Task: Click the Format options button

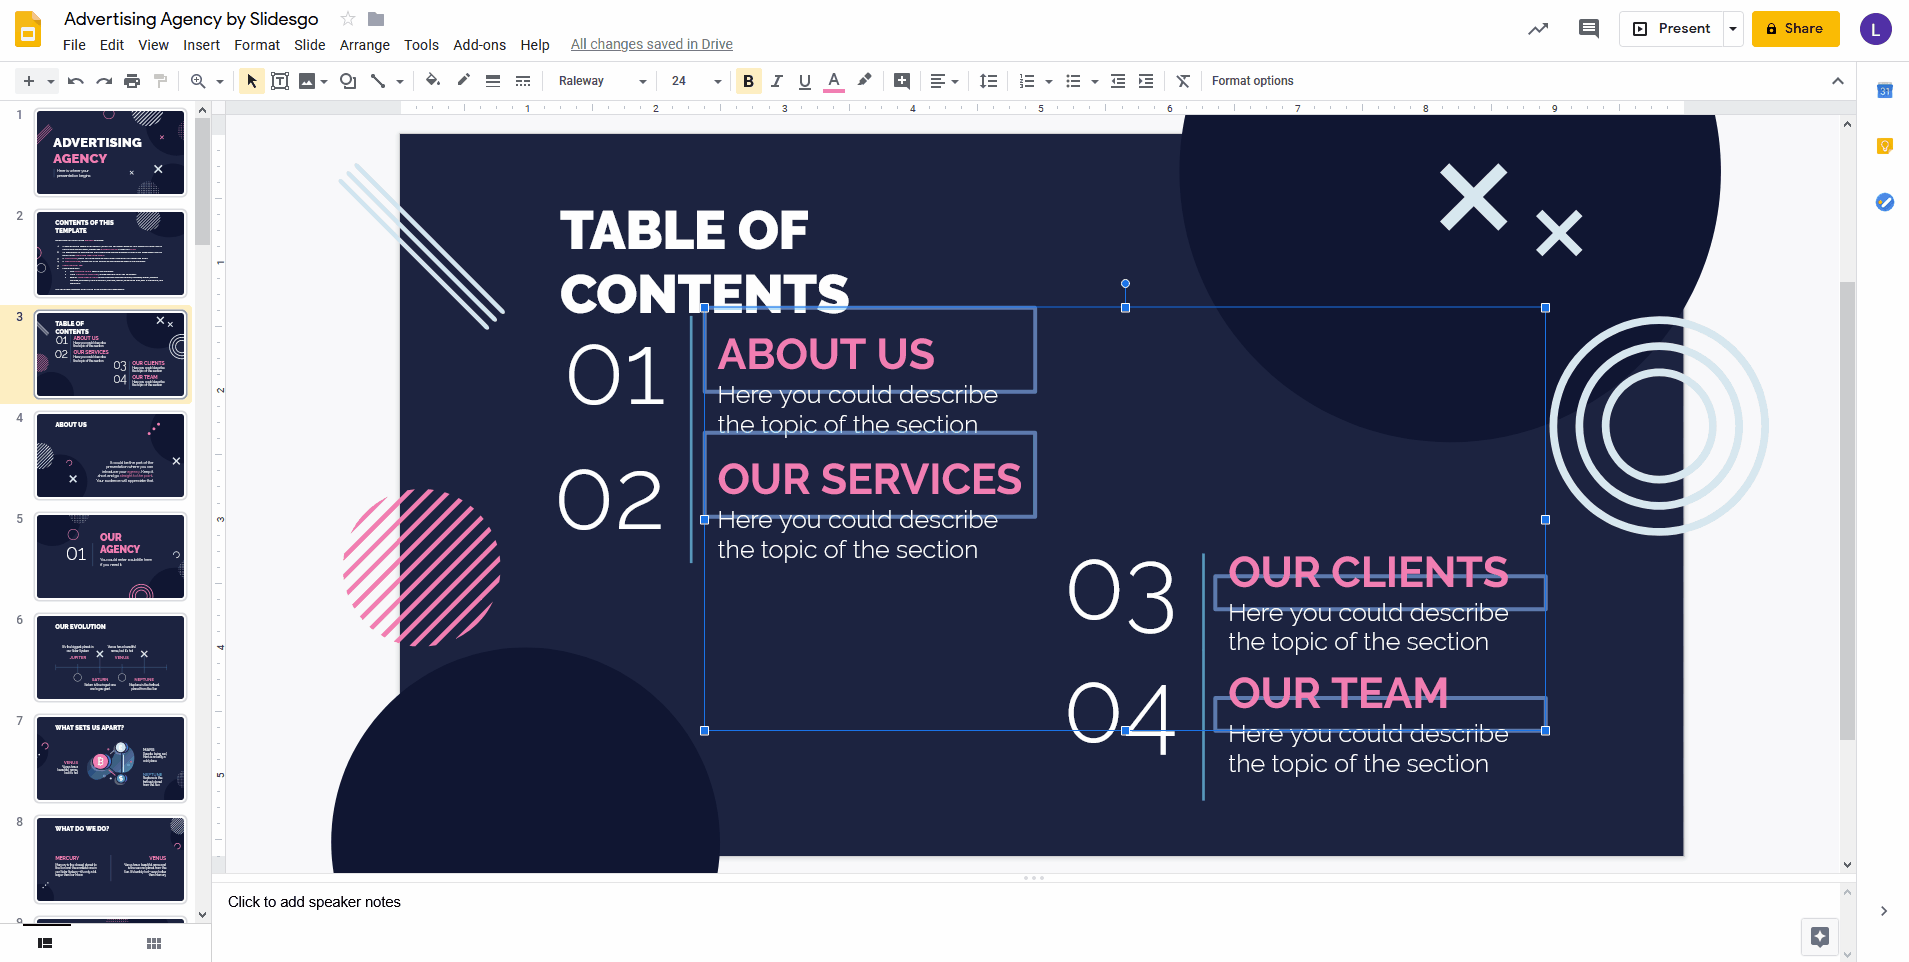Action: (1252, 81)
